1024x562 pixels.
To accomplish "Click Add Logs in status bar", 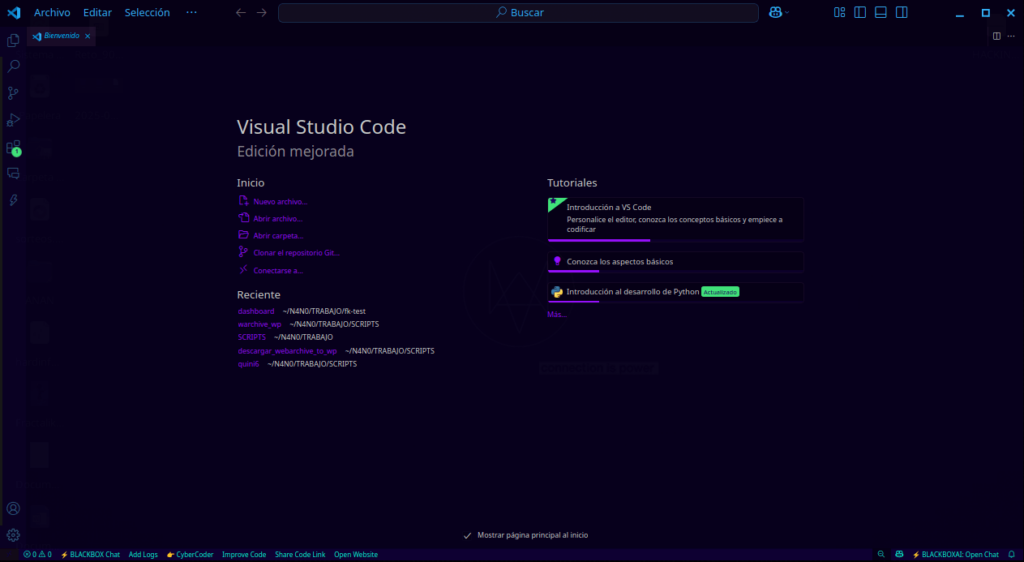I will (143, 554).
